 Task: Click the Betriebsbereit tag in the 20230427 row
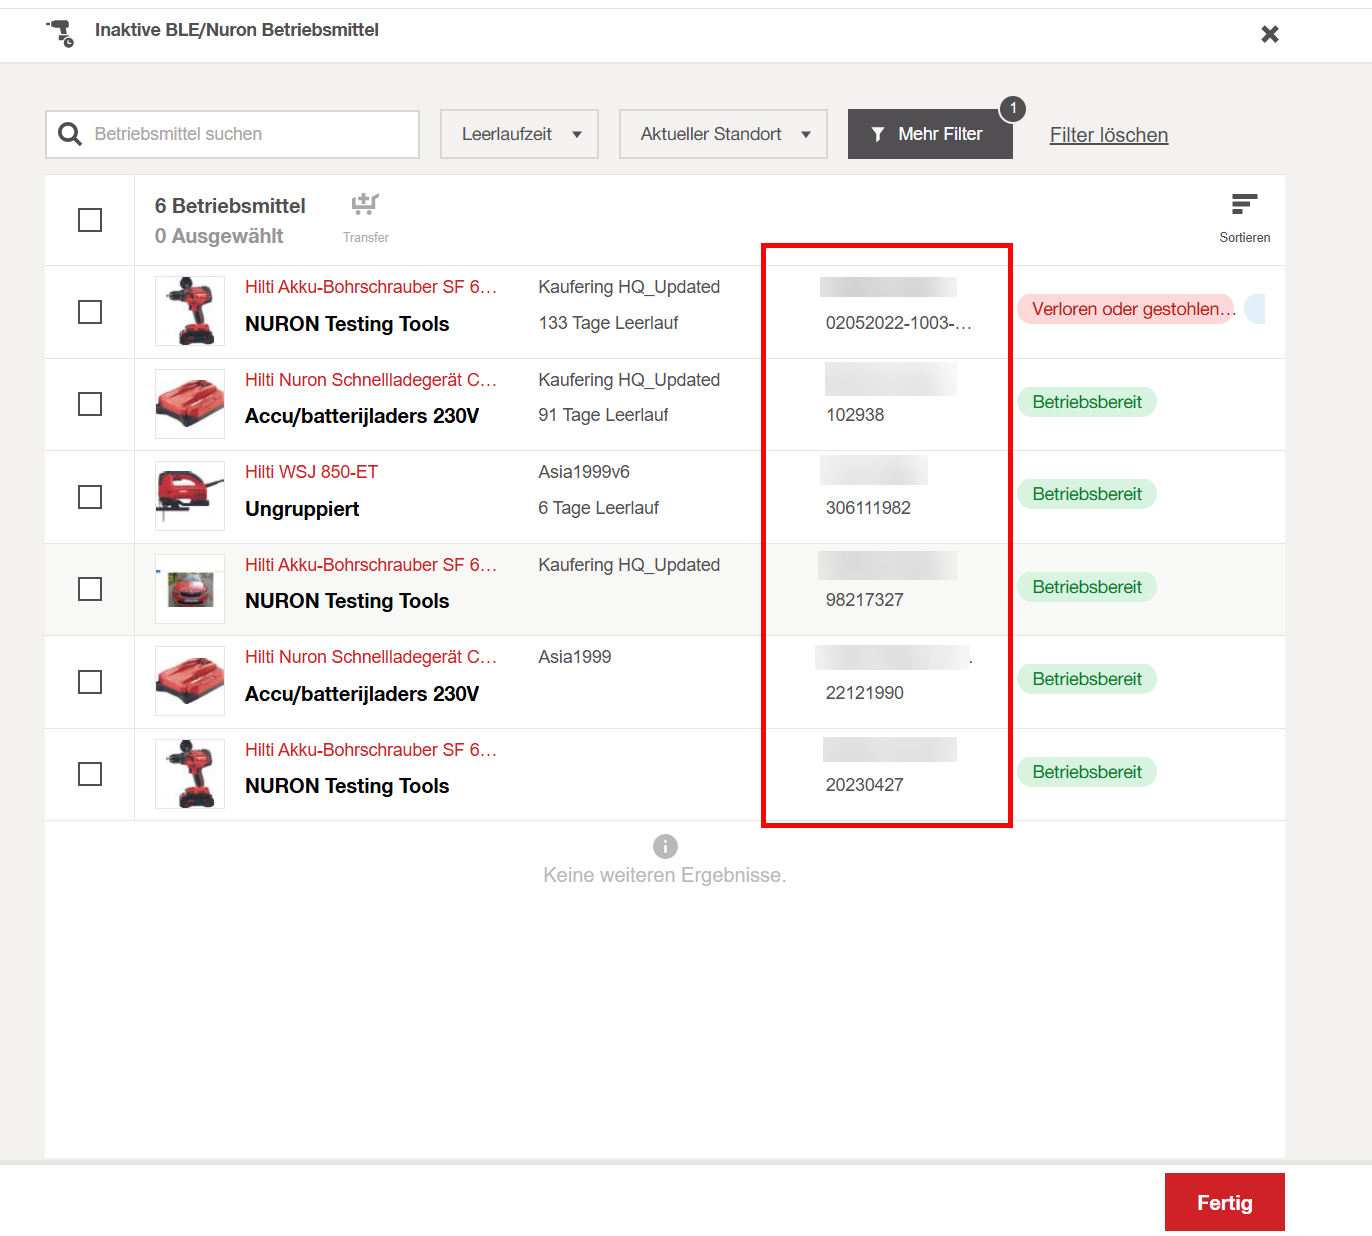(x=1087, y=772)
